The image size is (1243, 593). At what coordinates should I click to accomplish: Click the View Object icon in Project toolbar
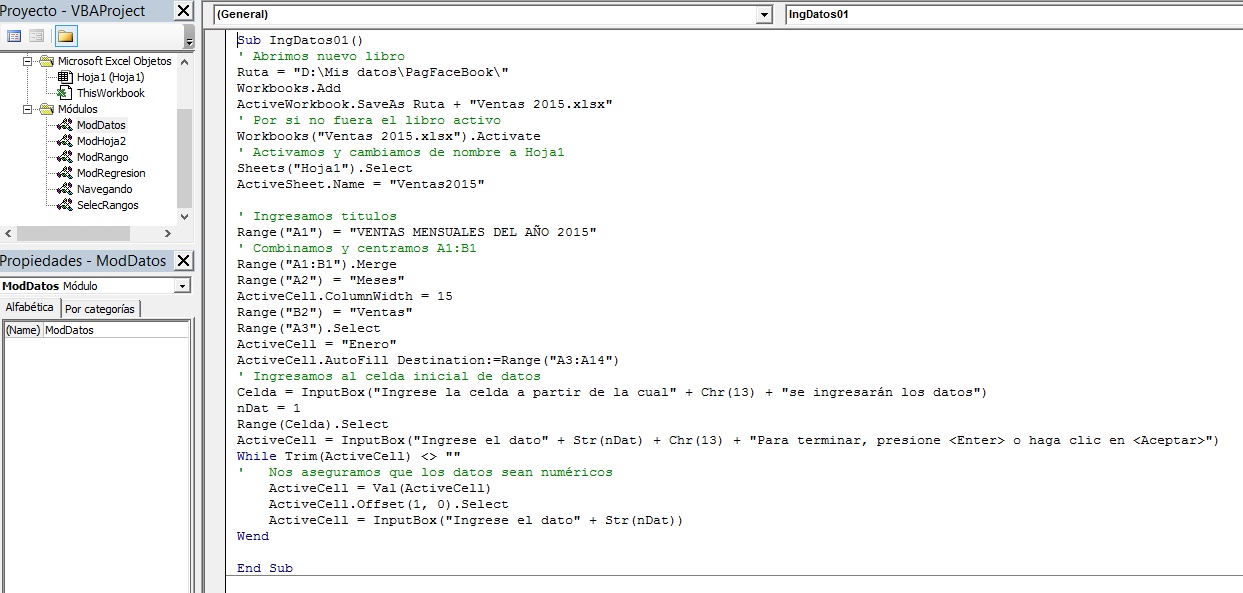[x=36, y=36]
